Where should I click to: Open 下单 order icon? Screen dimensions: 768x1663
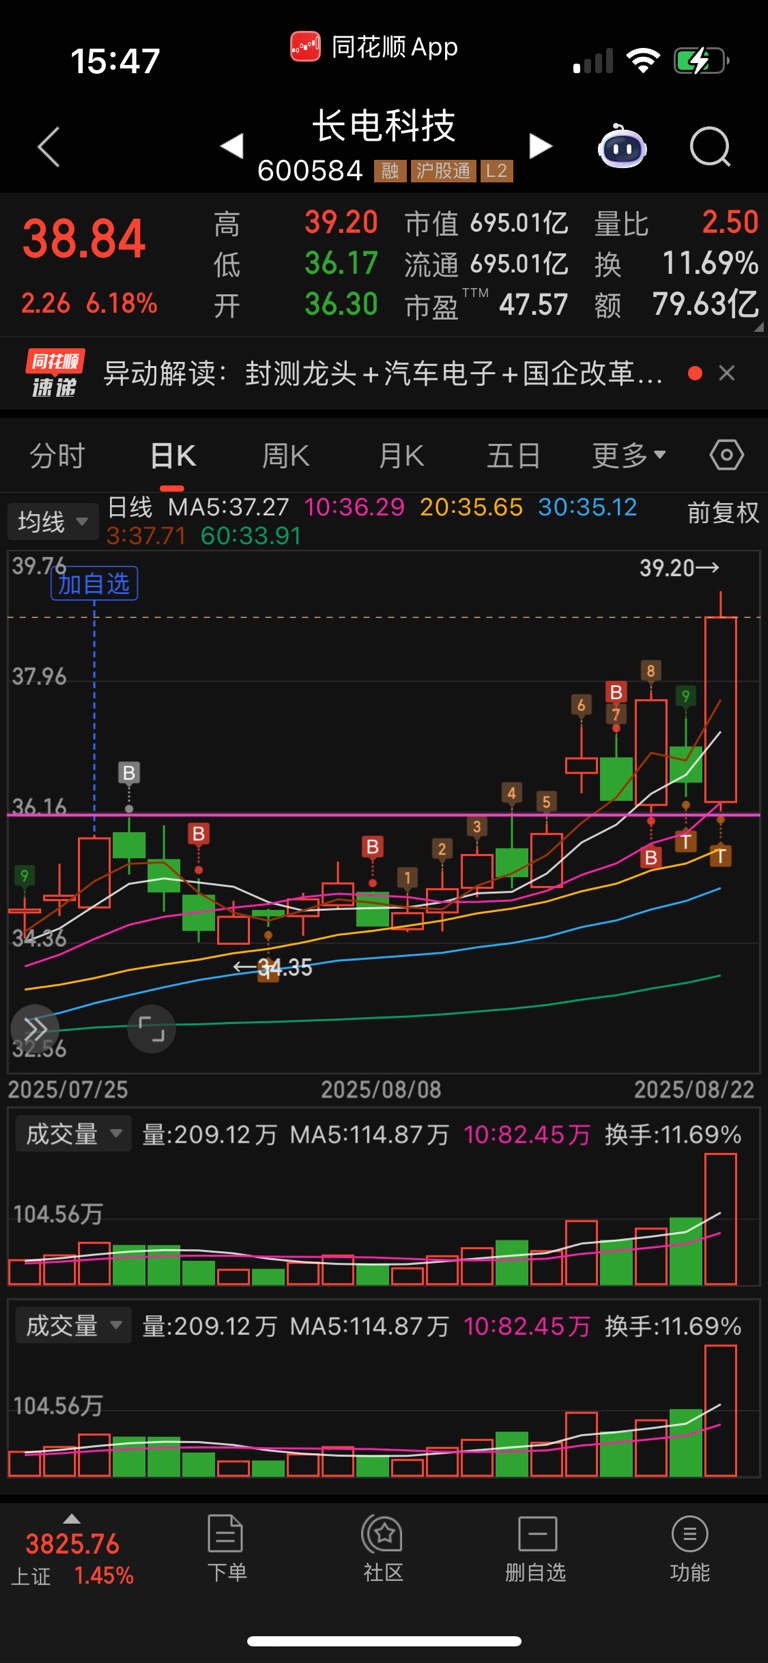pyautogui.click(x=226, y=1548)
